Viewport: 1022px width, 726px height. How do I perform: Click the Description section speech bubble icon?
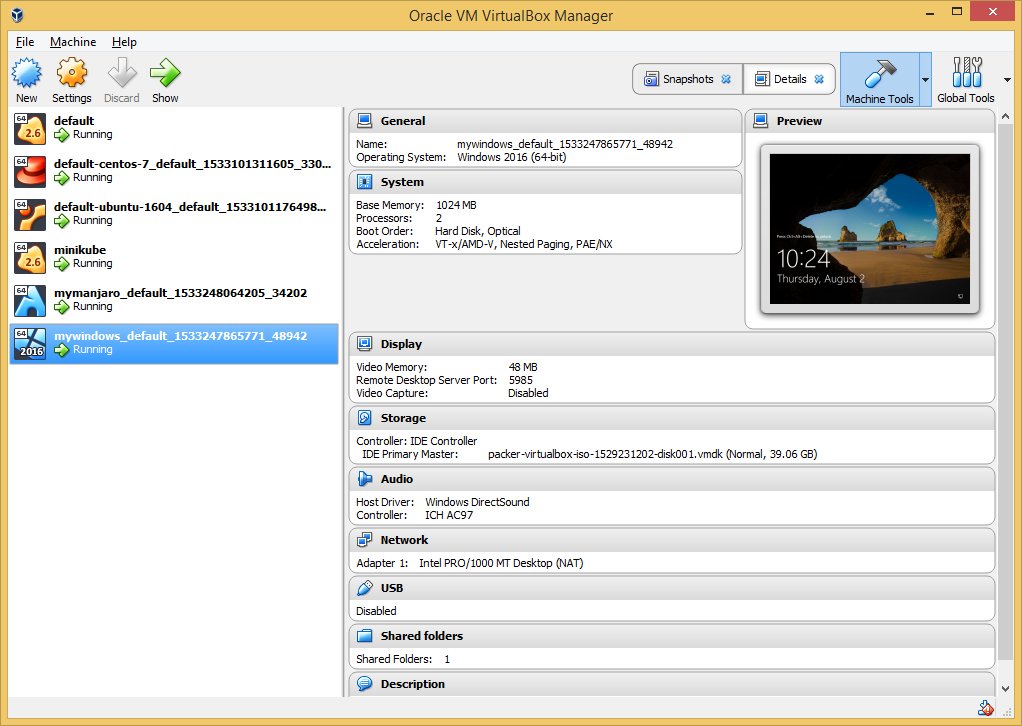point(365,684)
